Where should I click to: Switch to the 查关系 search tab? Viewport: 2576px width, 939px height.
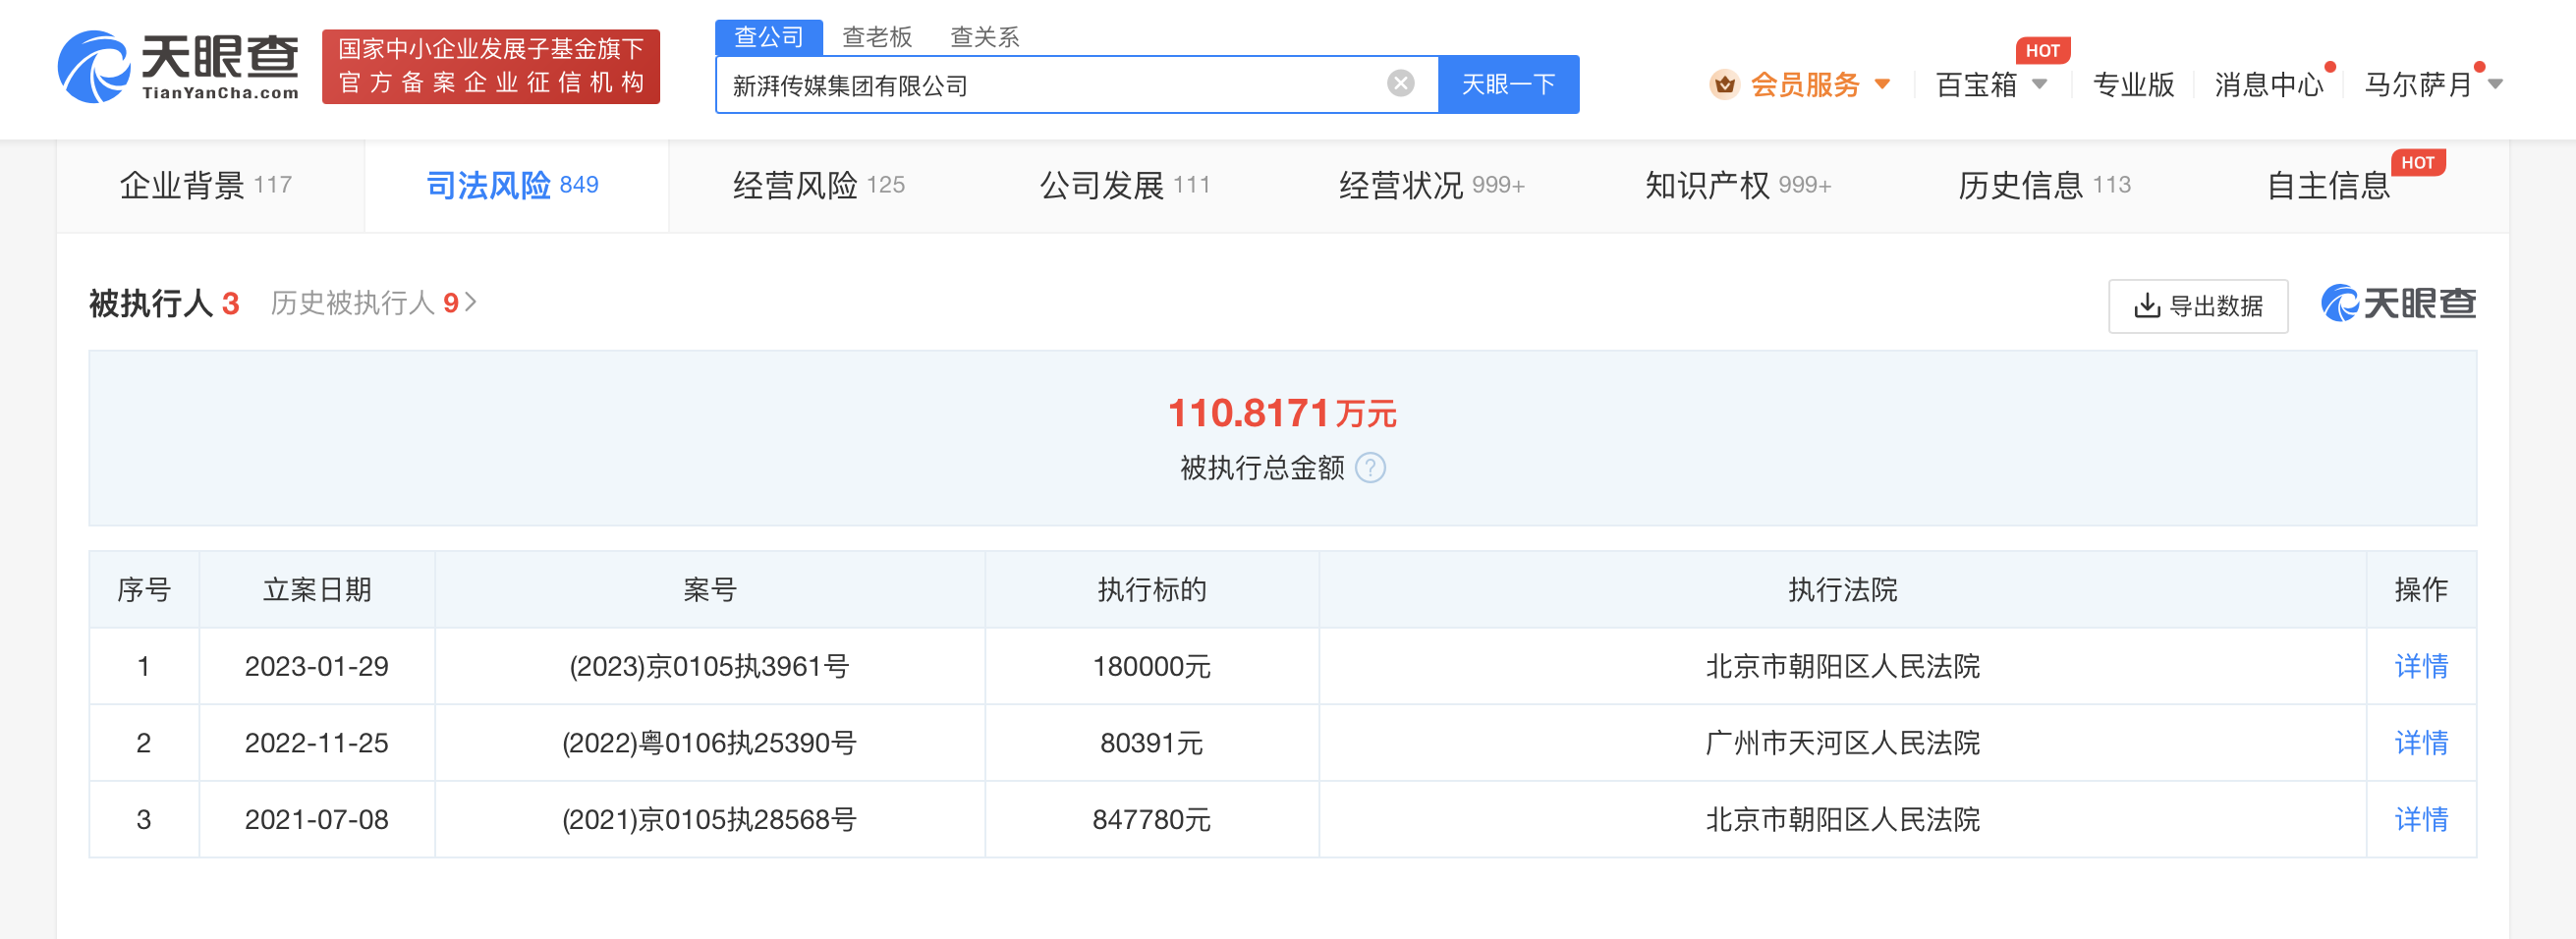(x=983, y=37)
